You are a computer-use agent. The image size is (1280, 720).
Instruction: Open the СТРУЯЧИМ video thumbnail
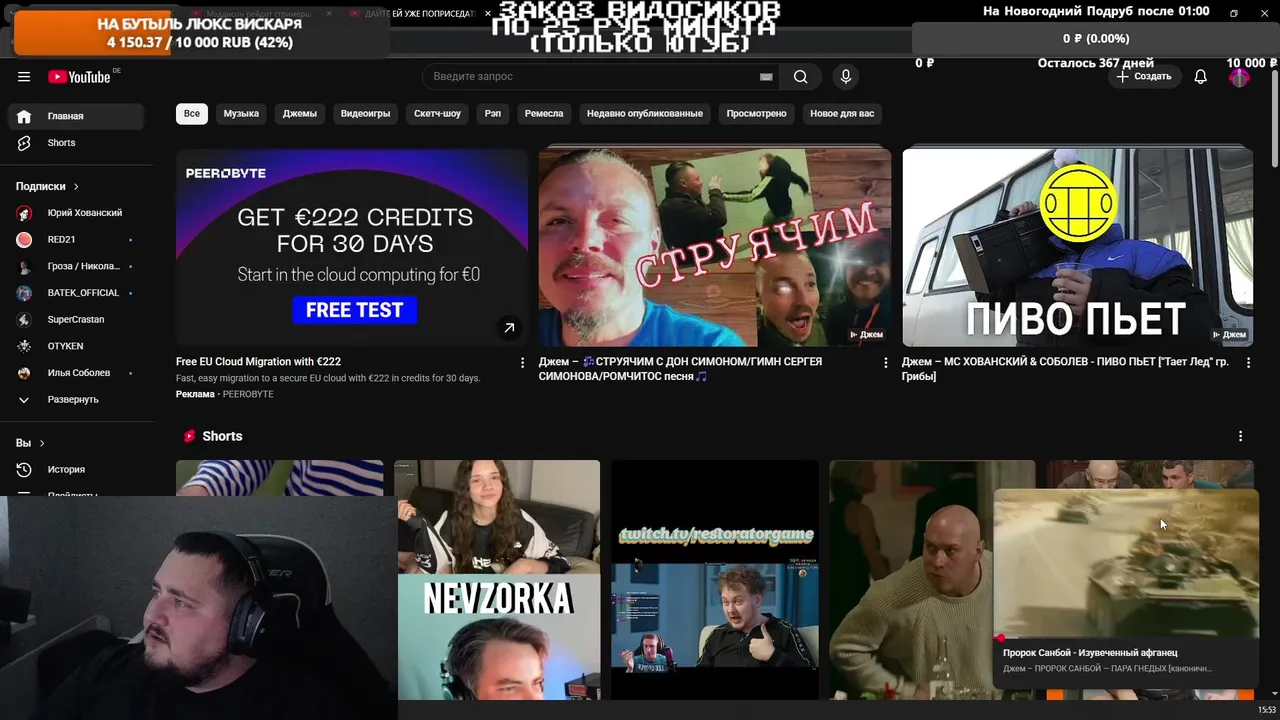pyautogui.click(x=714, y=247)
